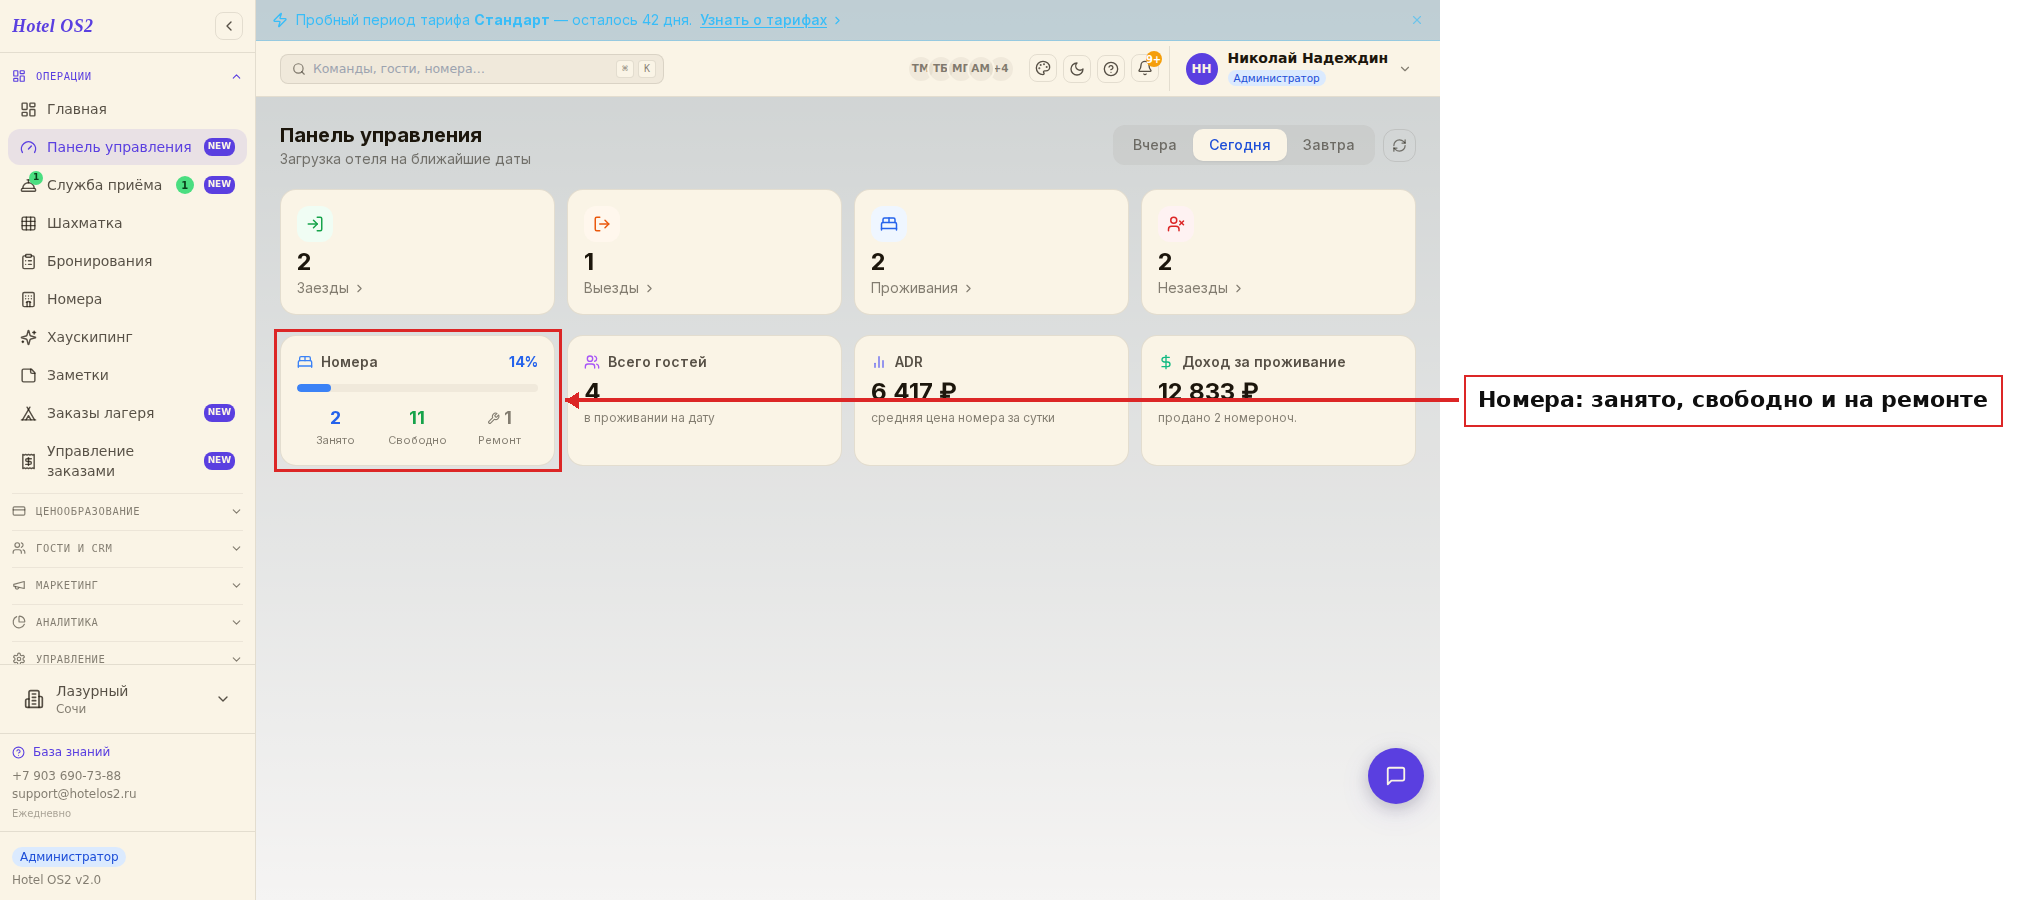Open notifications bell icon
Viewport: 2026px width, 900px height.
click(1145, 69)
